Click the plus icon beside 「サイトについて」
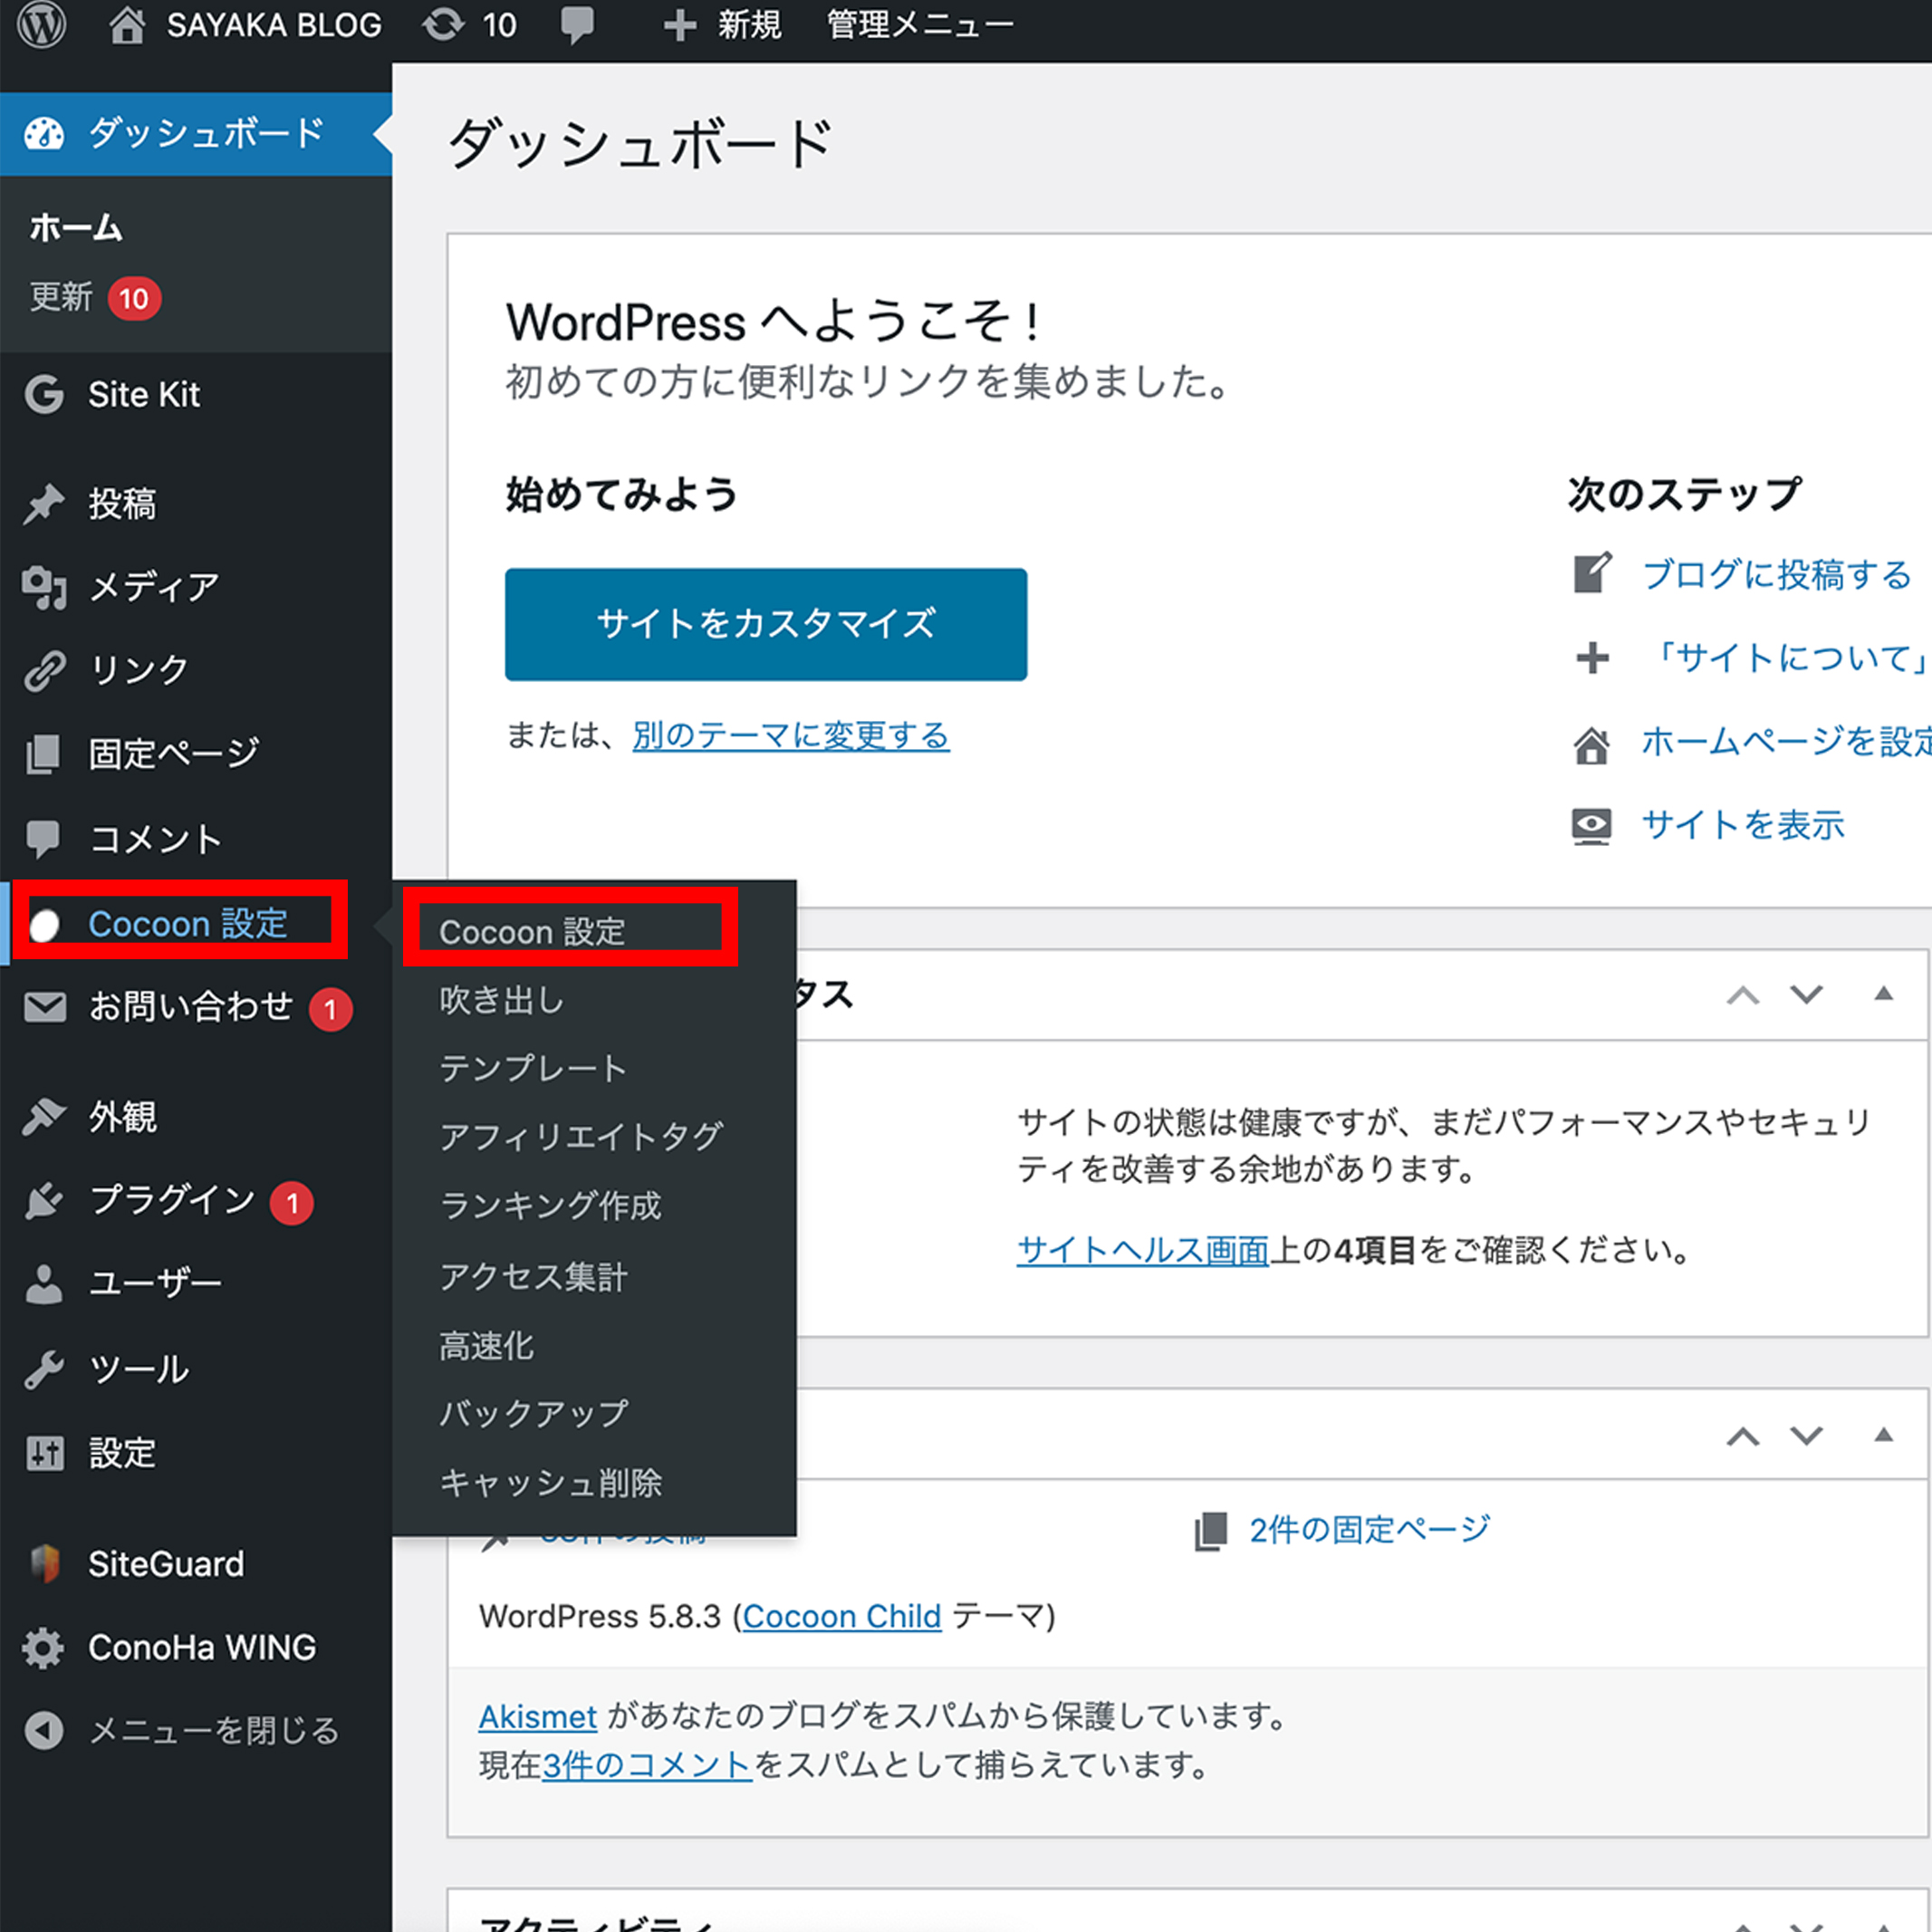This screenshot has height=1932, width=1932. coord(1592,658)
